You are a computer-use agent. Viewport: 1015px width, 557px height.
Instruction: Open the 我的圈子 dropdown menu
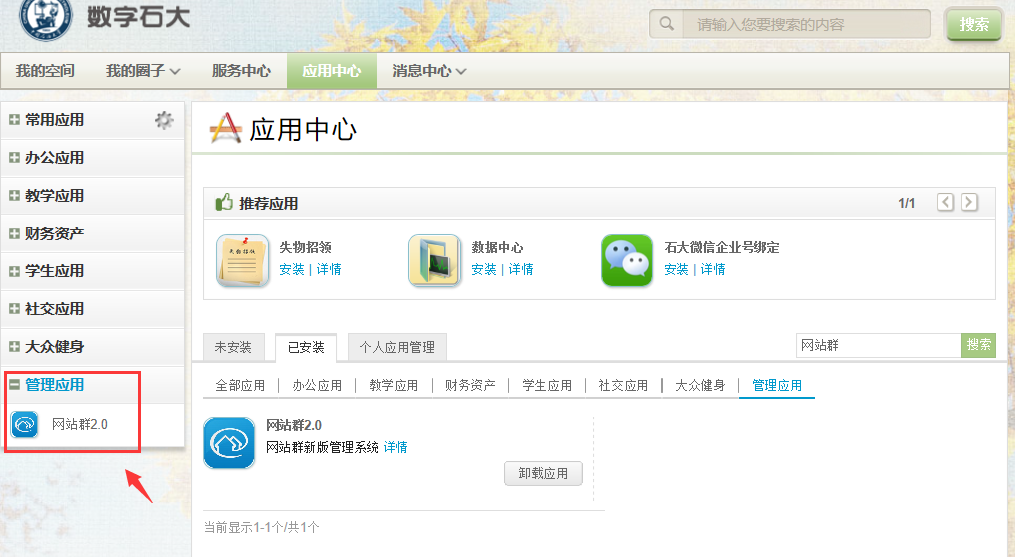pos(143,71)
